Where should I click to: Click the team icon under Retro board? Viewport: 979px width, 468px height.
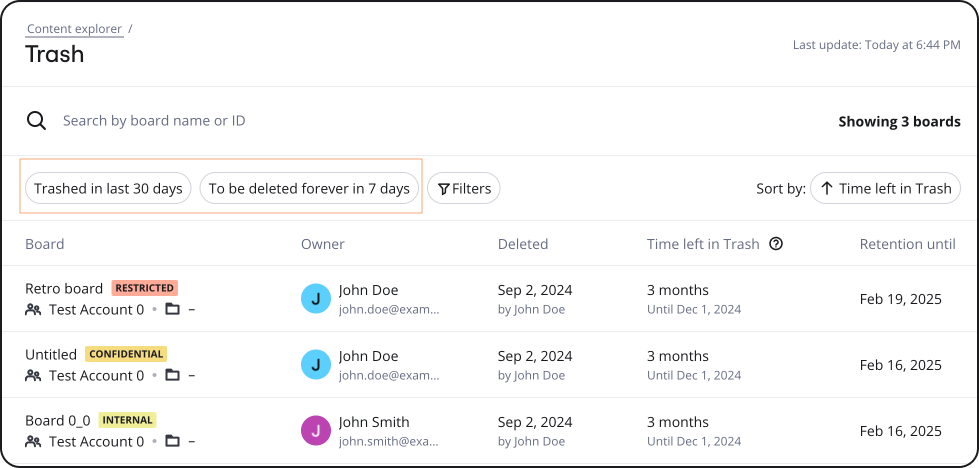point(33,310)
